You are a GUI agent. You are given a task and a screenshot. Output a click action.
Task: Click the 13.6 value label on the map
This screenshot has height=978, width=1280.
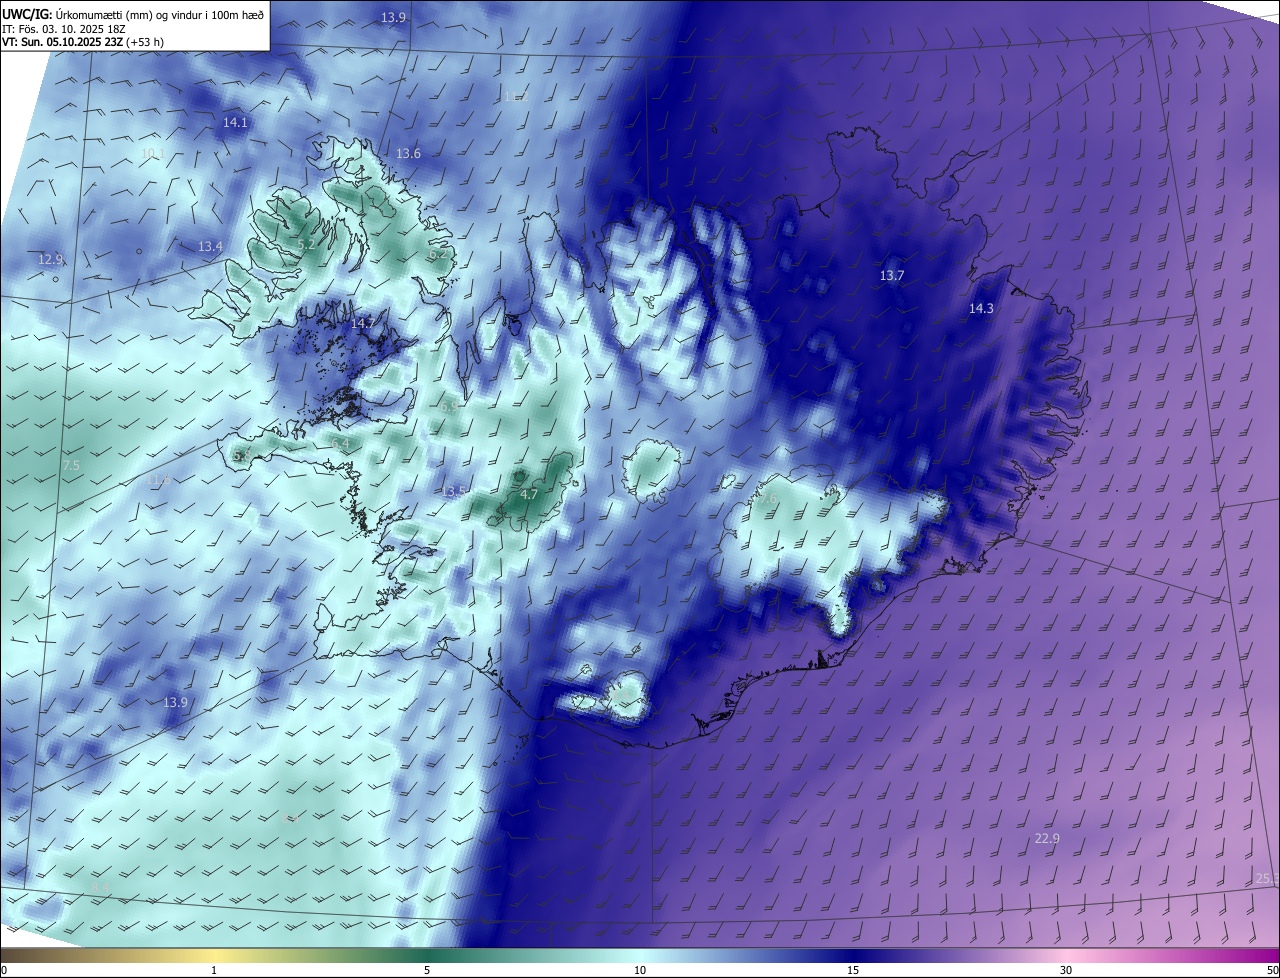[408, 153]
